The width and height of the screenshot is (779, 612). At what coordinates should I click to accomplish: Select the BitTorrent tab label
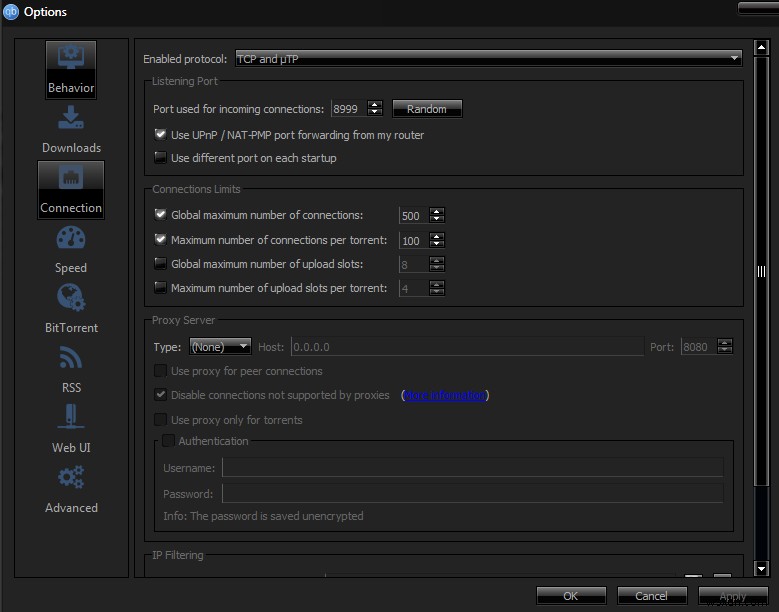(x=71, y=328)
